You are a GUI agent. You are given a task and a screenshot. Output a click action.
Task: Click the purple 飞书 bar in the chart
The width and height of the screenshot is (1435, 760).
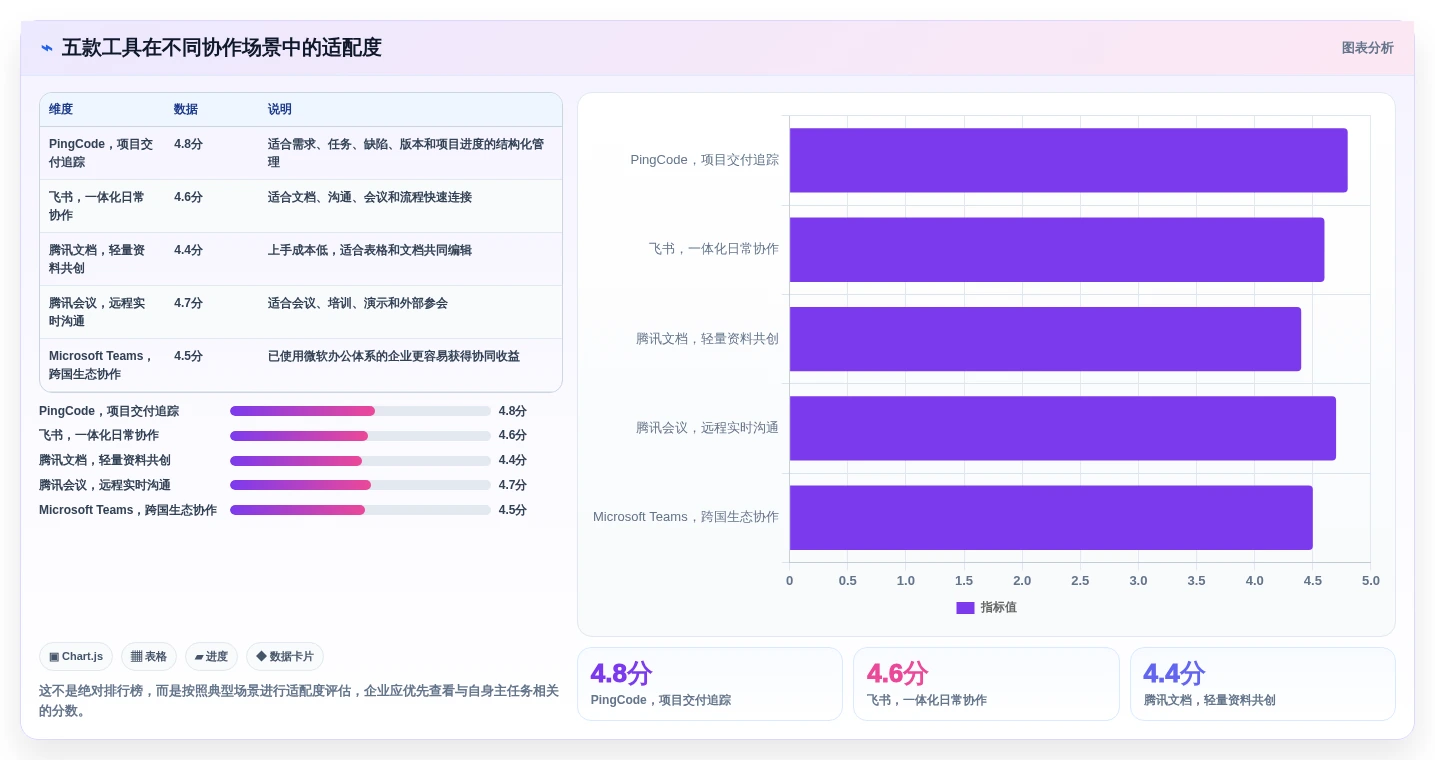click(1057, 249)
